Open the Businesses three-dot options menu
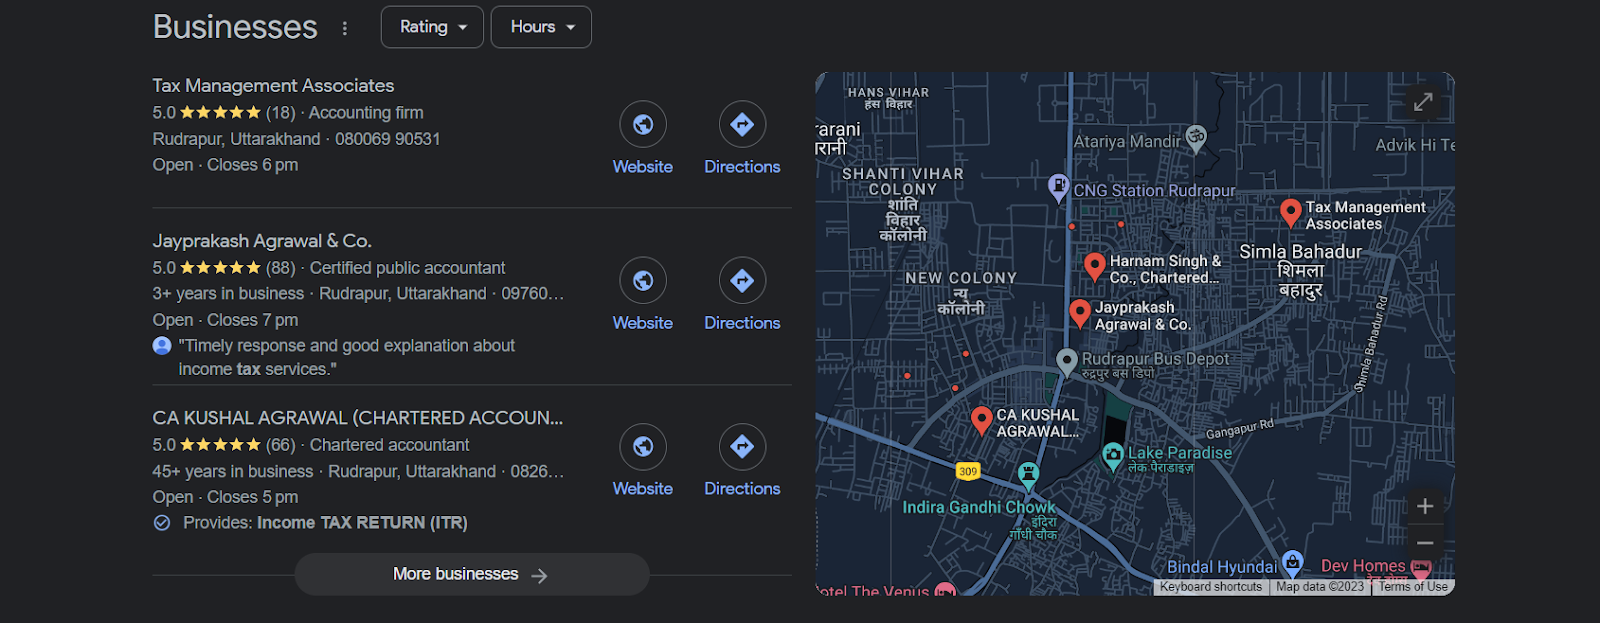1600x623 pixels. [x=345, y=28]
